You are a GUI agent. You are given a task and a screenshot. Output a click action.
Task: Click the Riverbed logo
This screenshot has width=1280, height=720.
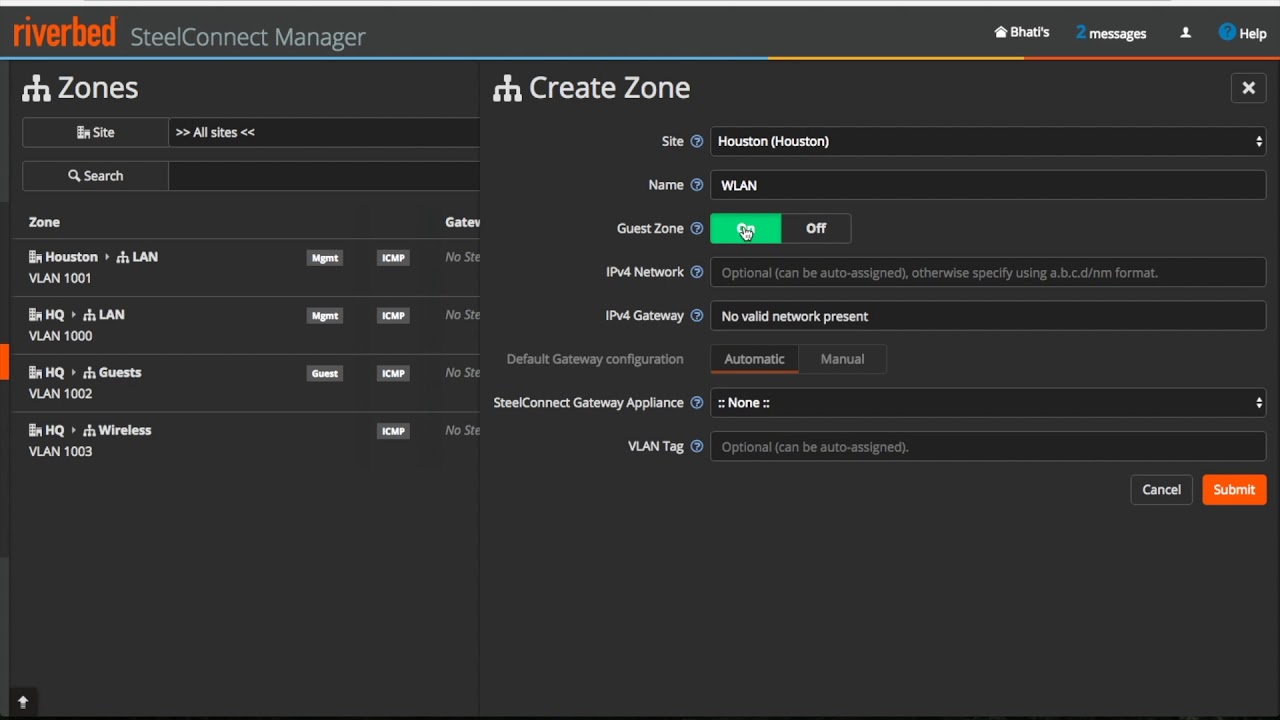(x=65, y=34)
